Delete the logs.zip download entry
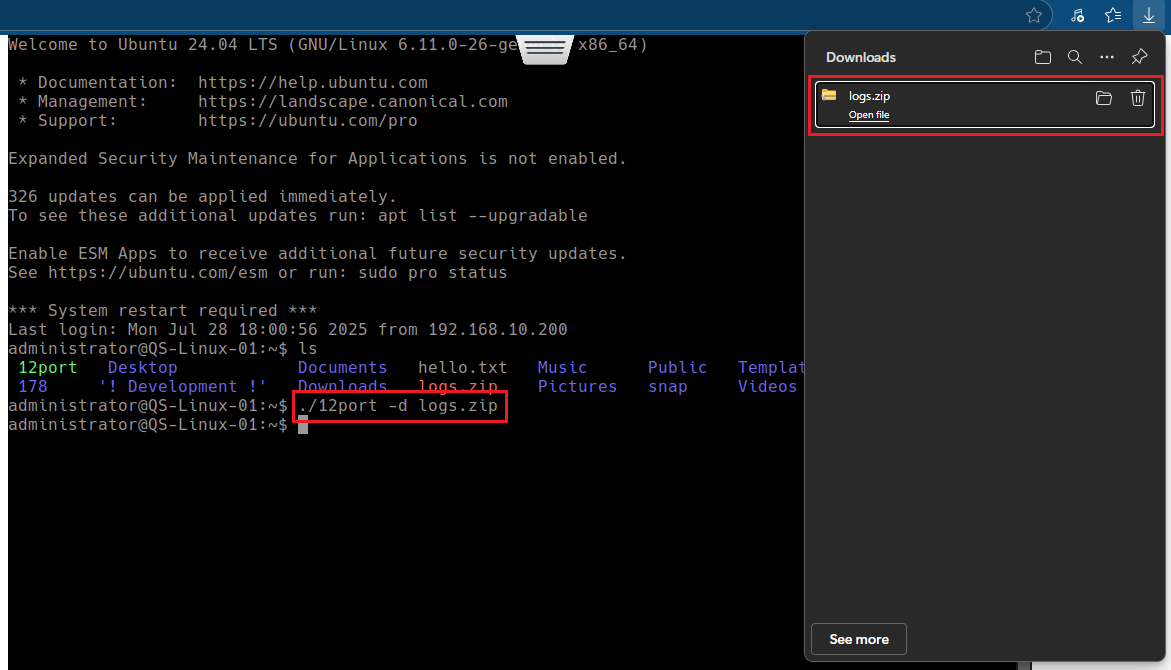The height and width of the screenshot is (670, 1171). (1137, 98)
